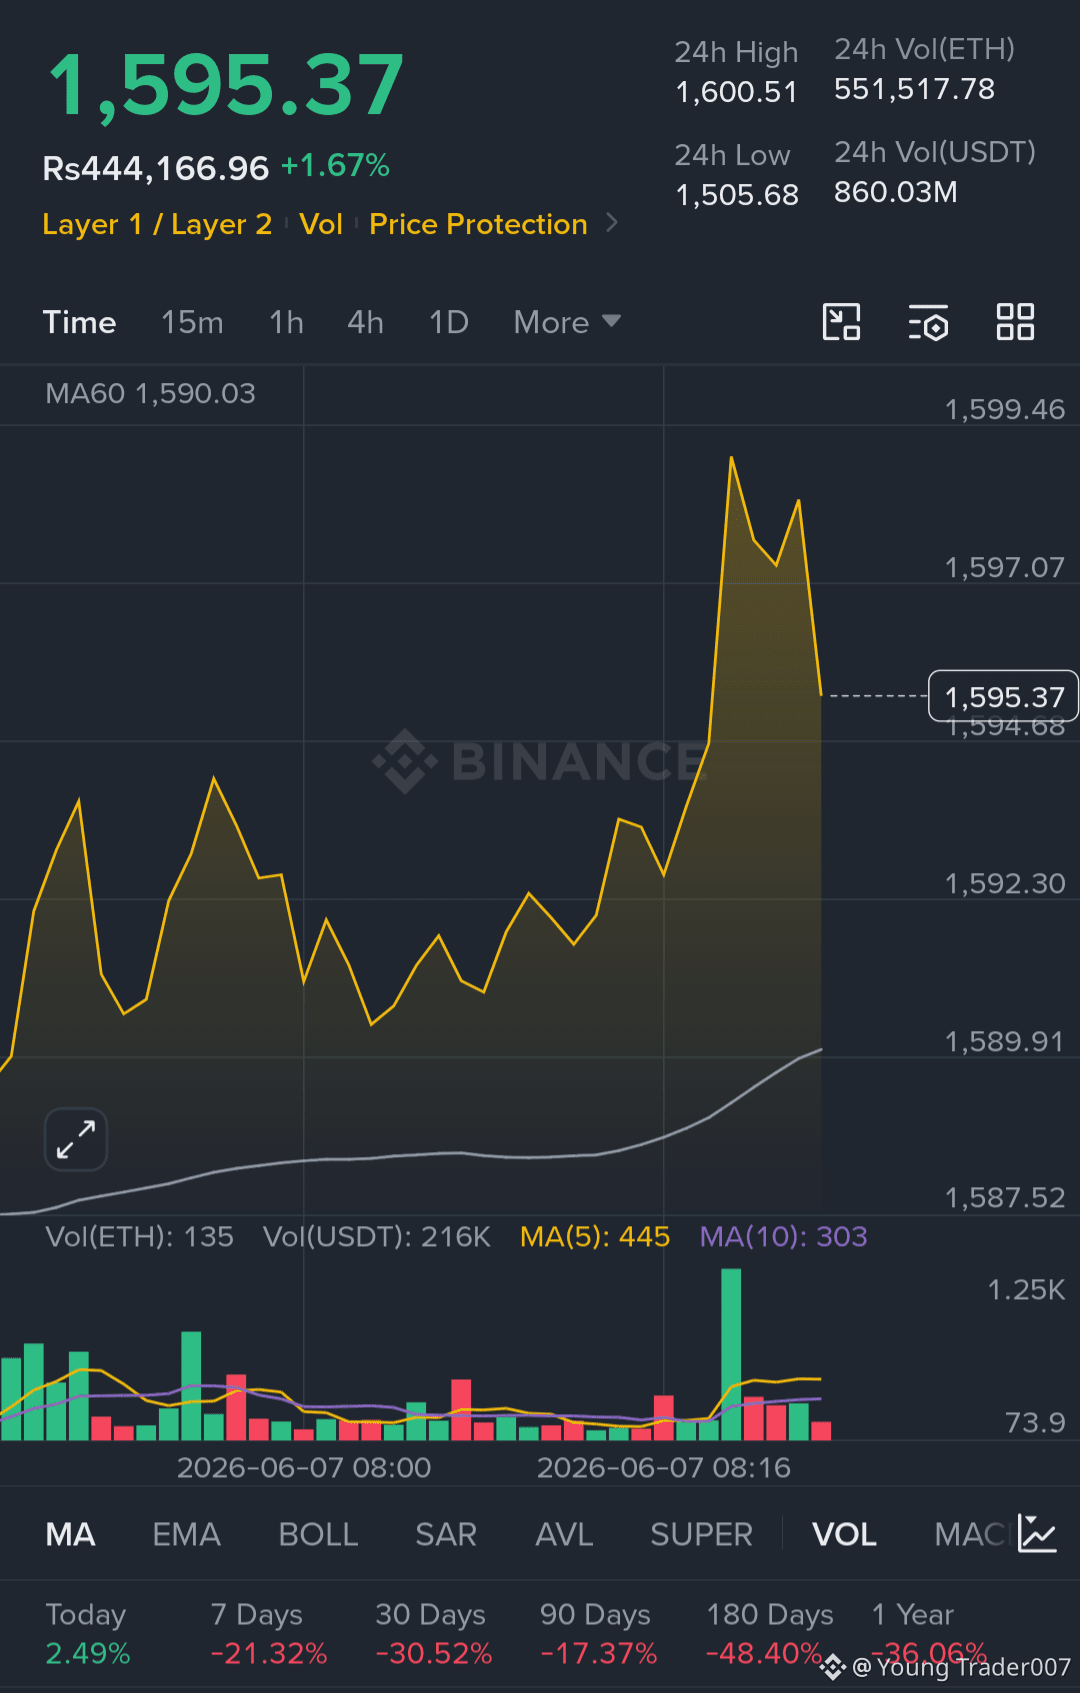Image resolution: width=1080 pixels, height=1693 pixels.
Task: Tap the current price label 1,595.37 on axis
Action: (x=1004, y=696)
